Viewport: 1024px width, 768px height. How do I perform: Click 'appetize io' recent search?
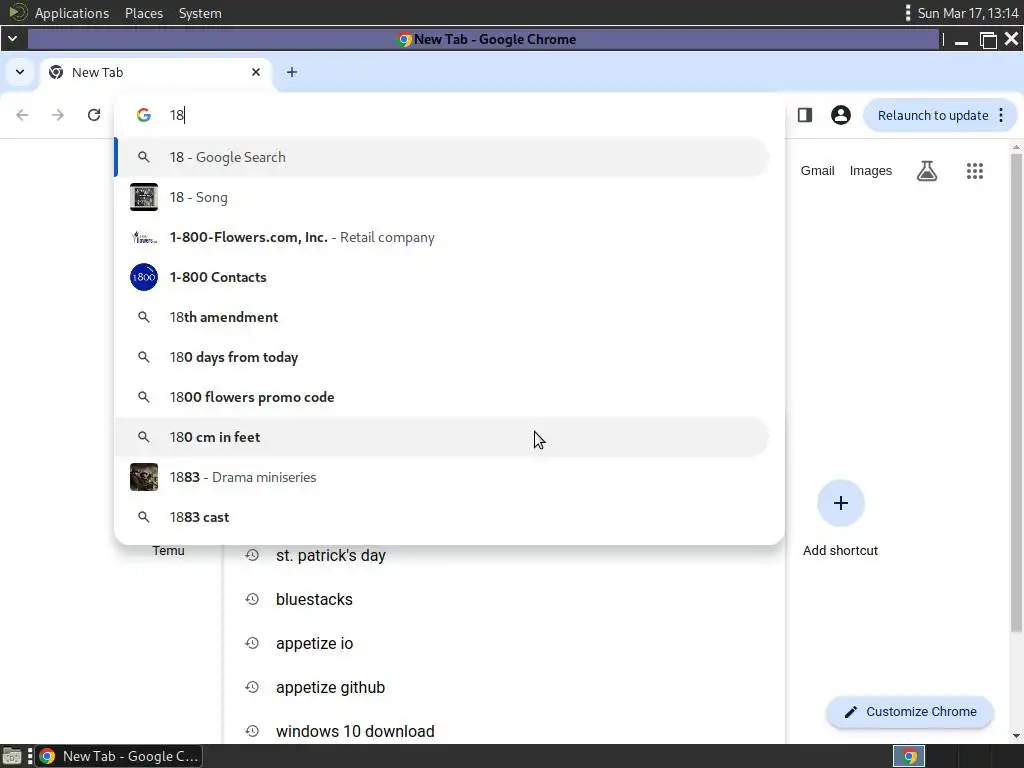coord(314,643)
